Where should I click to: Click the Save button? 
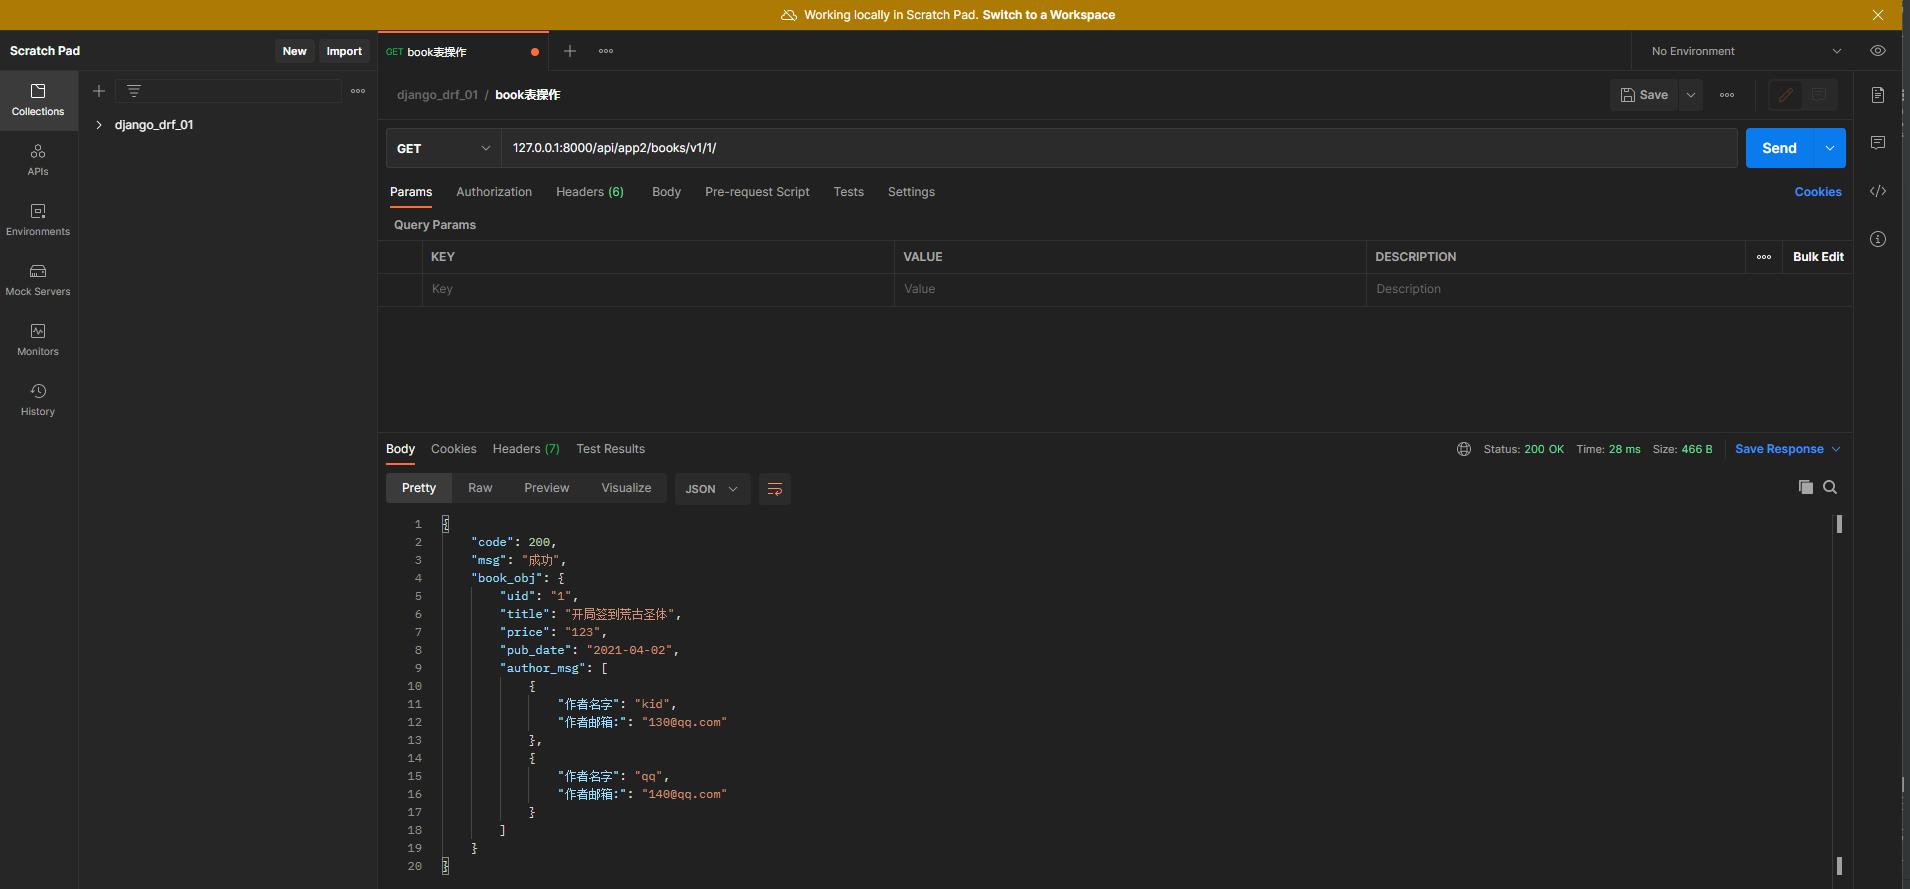click(x=1644, y=95)
